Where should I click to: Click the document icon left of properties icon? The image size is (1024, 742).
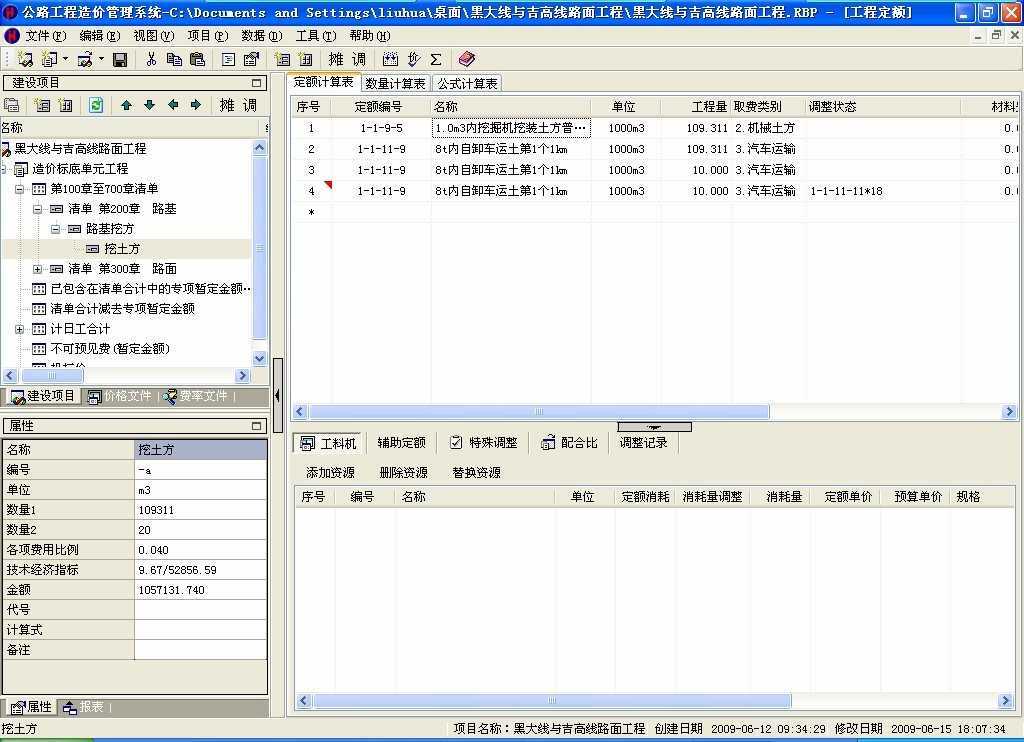(x=228, y=59)
